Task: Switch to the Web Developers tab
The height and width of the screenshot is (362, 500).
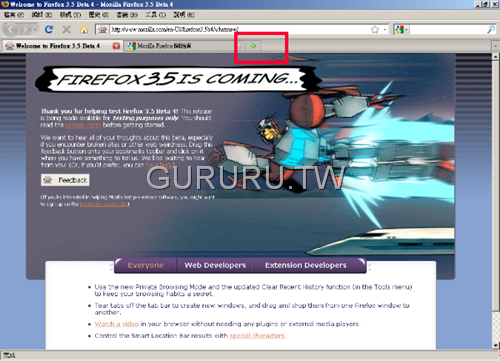Action: pos(215,265)
